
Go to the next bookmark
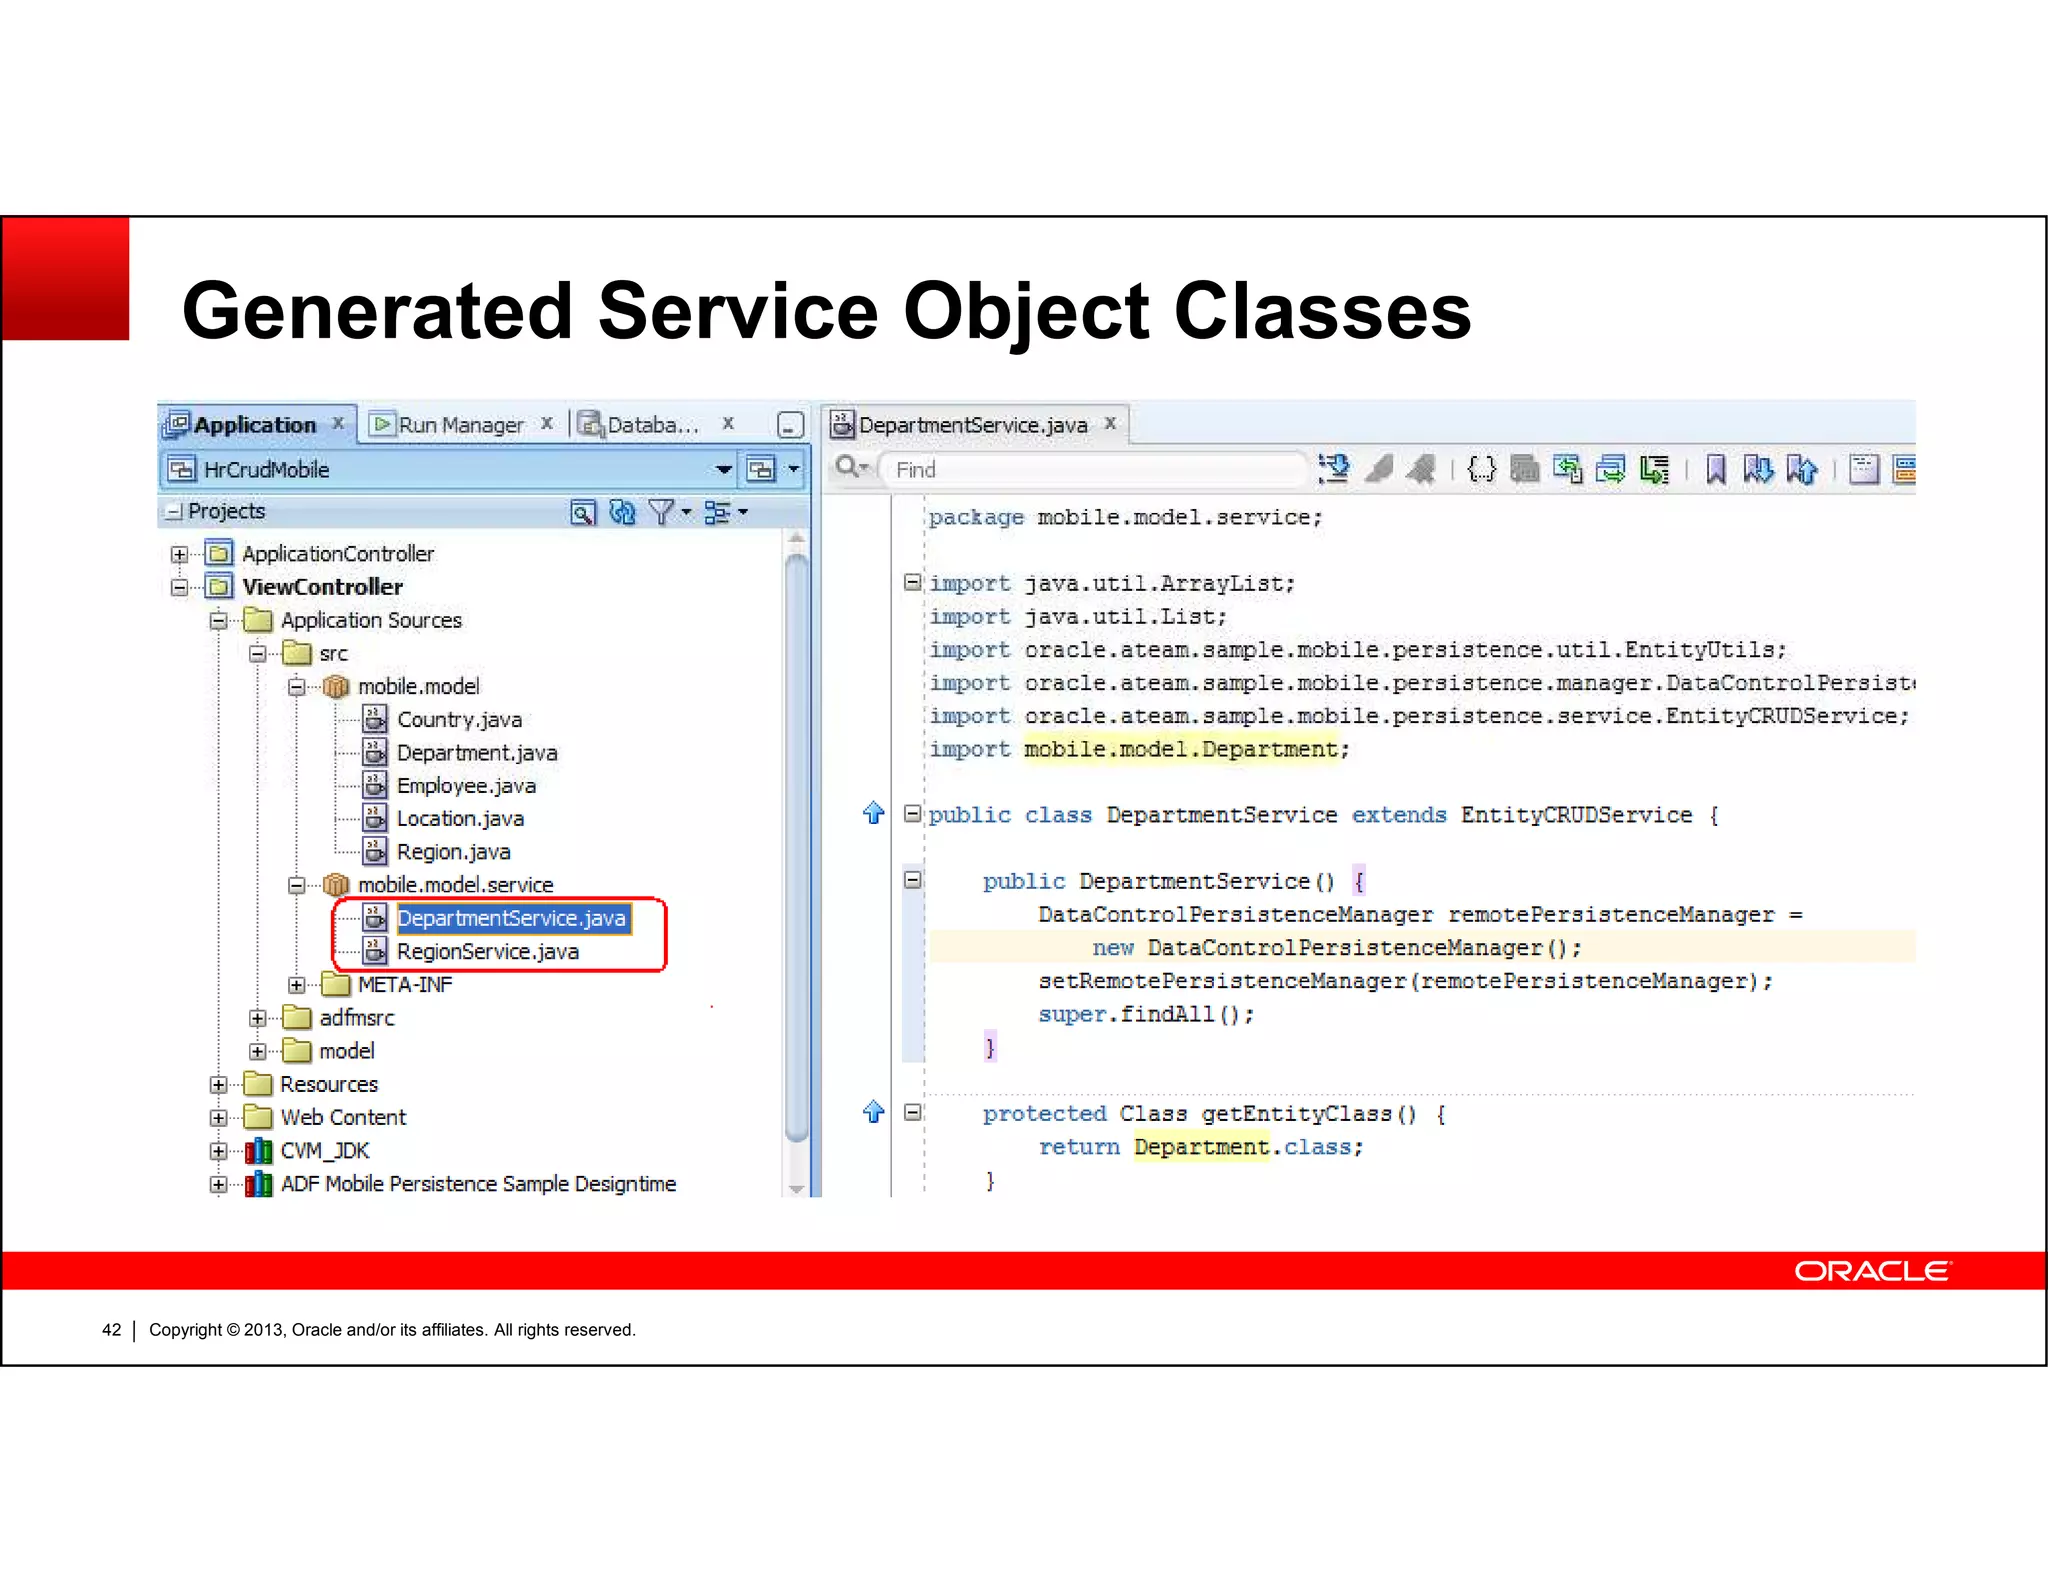click(1758, 468)
